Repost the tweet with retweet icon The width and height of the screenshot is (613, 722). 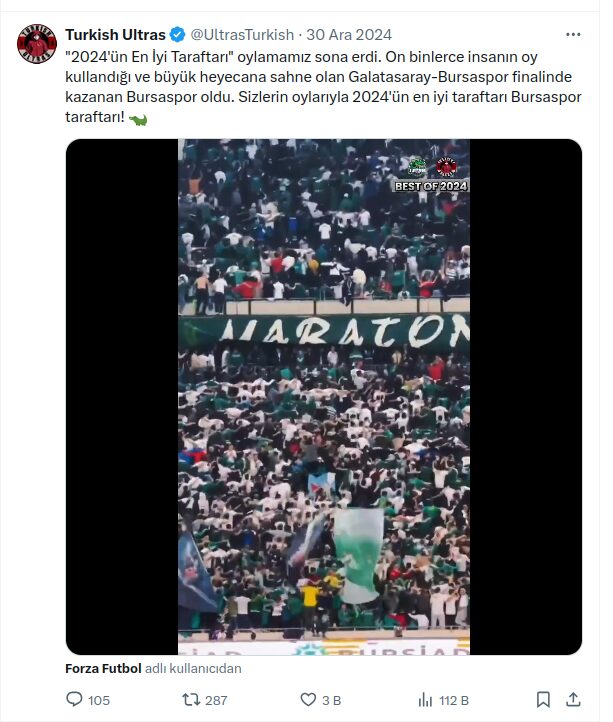(191, 700)
